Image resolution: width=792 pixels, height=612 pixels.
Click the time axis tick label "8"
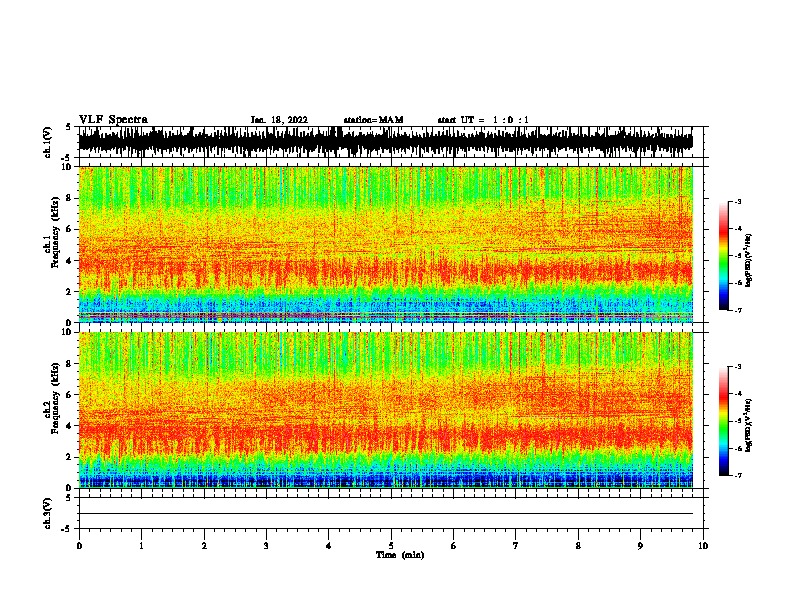pos(578,546)
